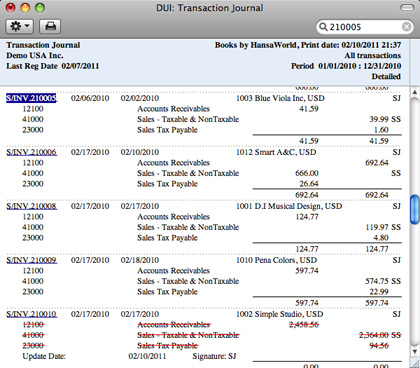Select customer text 1012 Smart A&C, USD
Viewport: 420px width, 368px height.
point(276,152)
